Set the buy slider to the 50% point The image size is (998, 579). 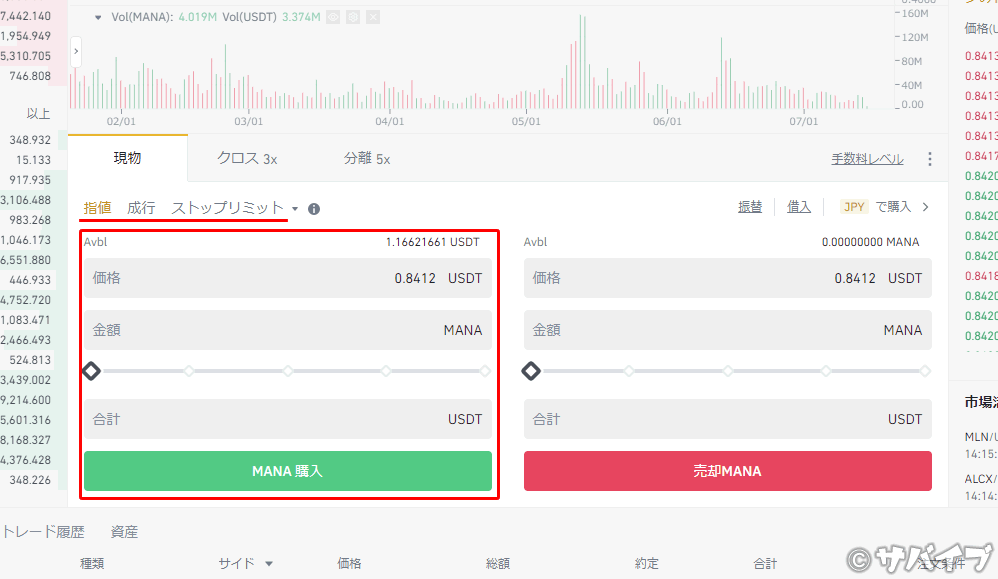288,371
